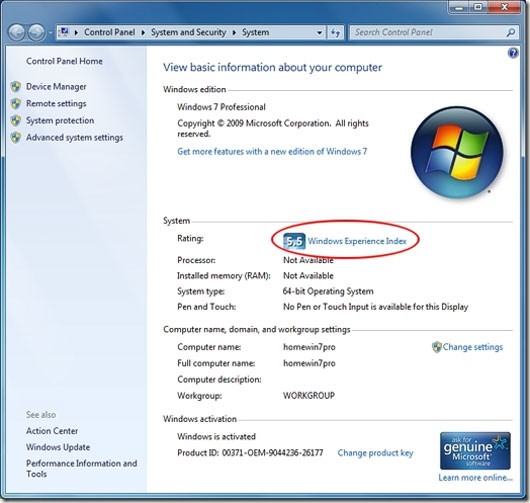Click shield icon beside Advanced system settings
The image size is (530, 503).
16,138
